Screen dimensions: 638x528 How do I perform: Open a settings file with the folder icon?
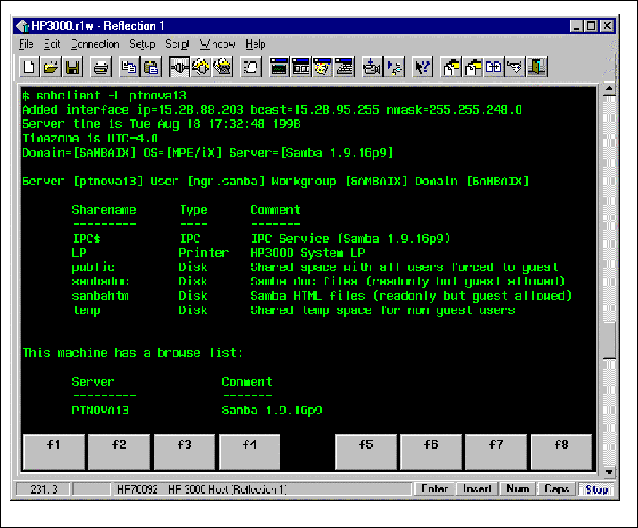pyautogui.click(x=51, y=67)
